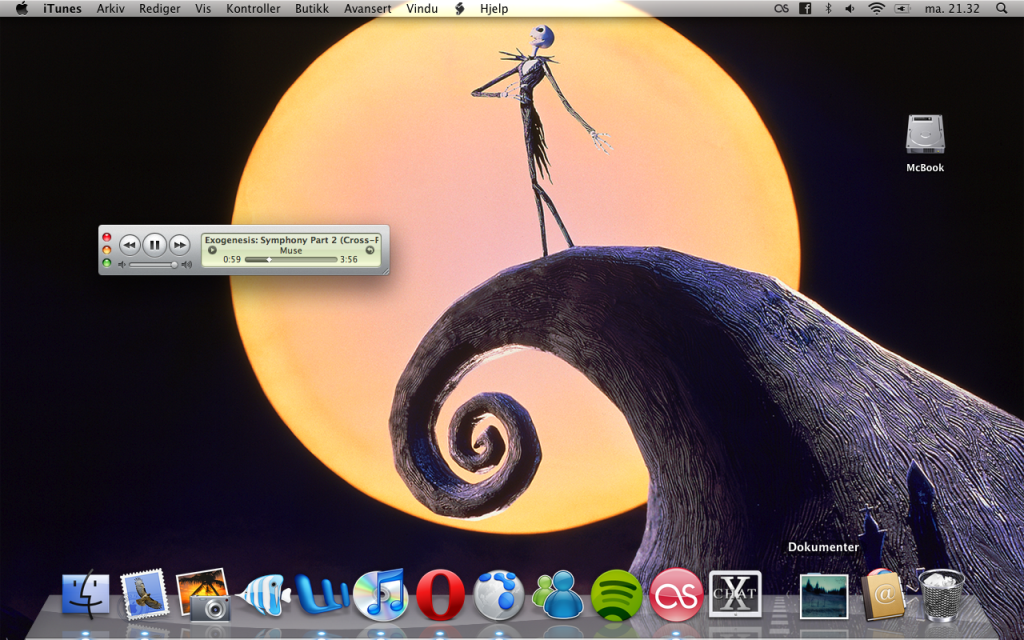This screenshot has width=1024, height=640.
Task: Click the Last.fm status icon in menu bar
Action: [781, 8]
